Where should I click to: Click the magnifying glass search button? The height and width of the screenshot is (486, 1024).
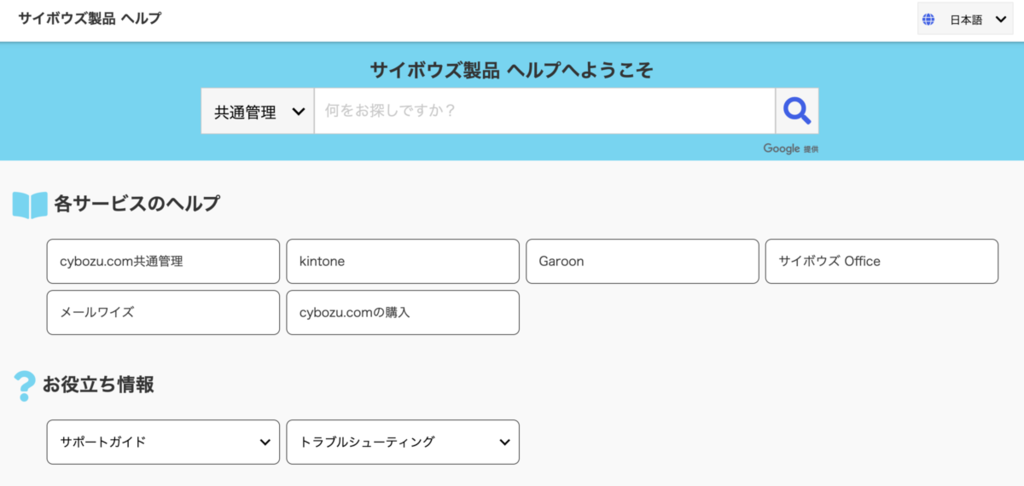797,111
